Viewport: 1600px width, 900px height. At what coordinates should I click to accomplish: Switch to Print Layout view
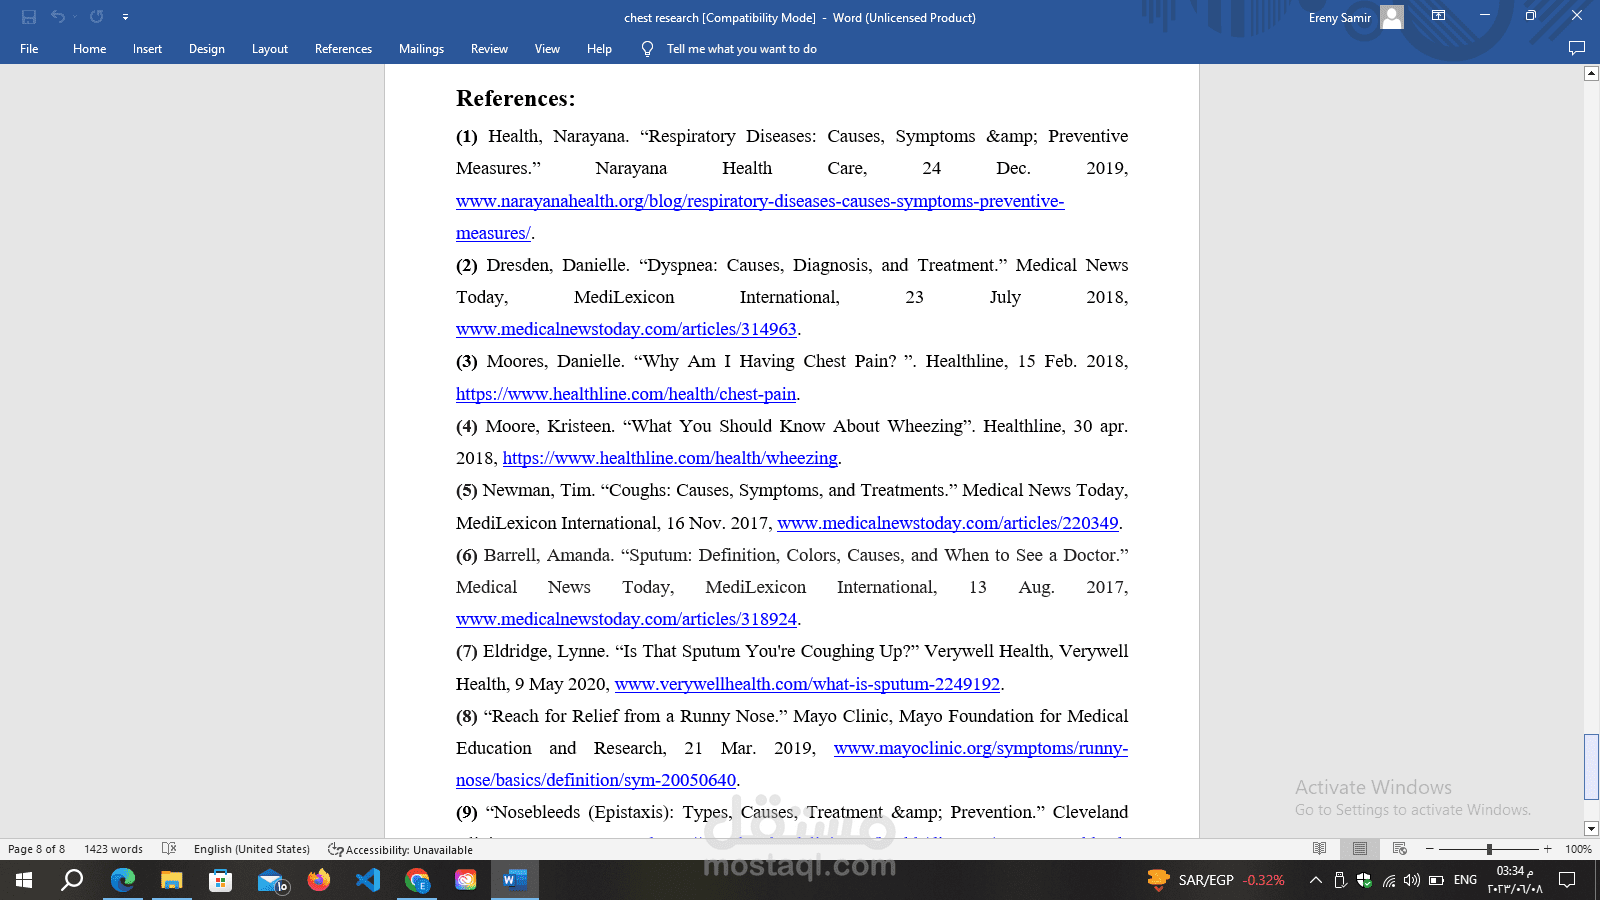(1360, 849)
